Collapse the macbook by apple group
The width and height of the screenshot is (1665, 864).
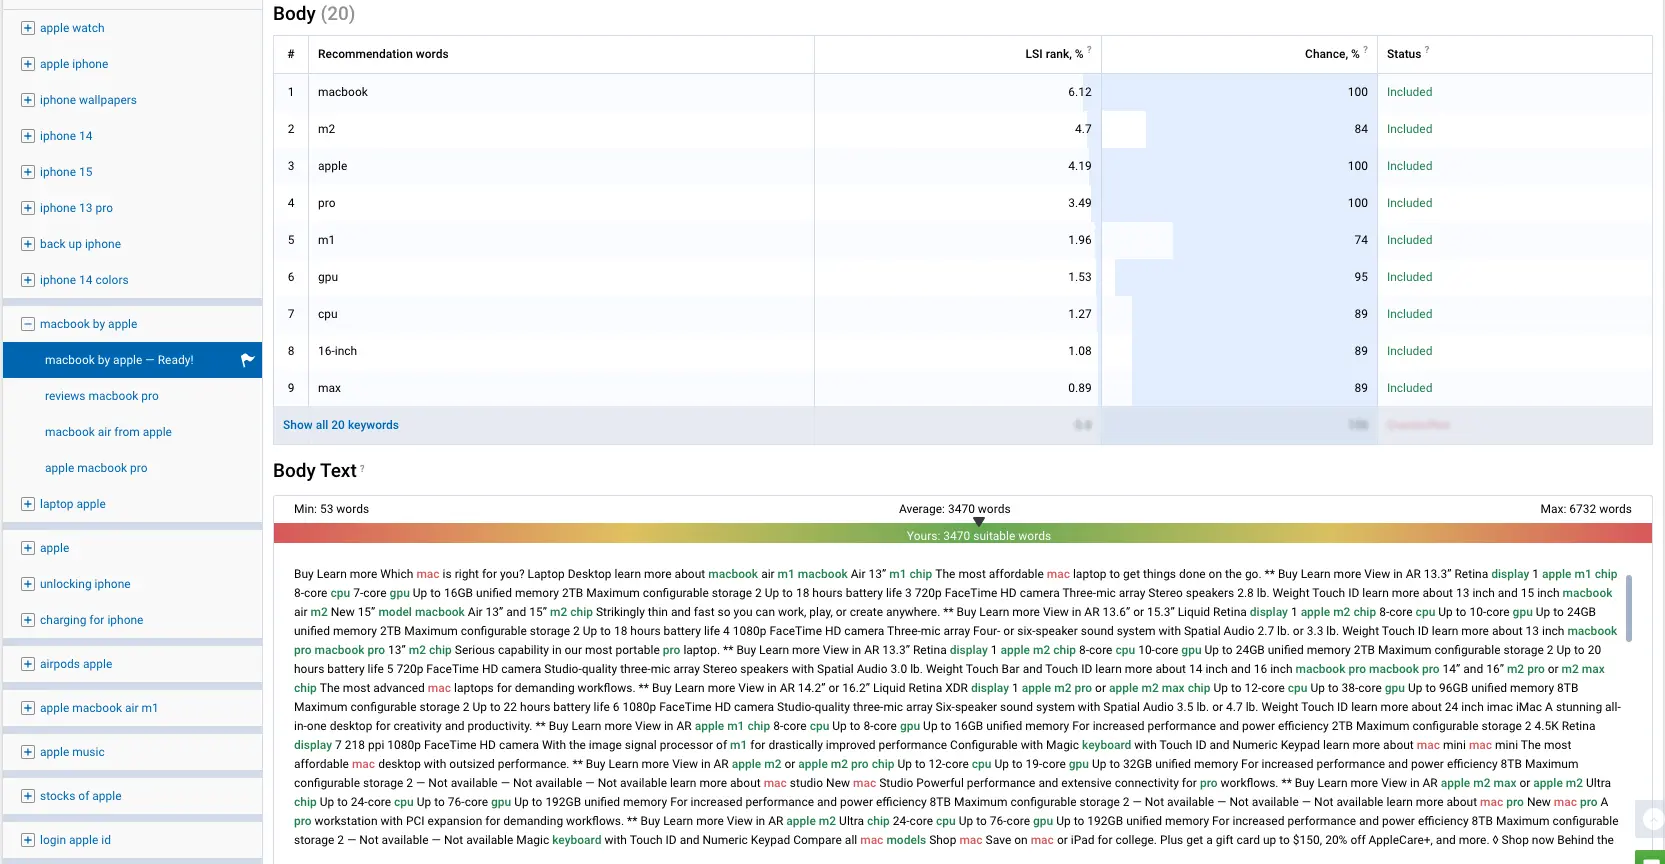pyautogui.click(x=28, y=324)
